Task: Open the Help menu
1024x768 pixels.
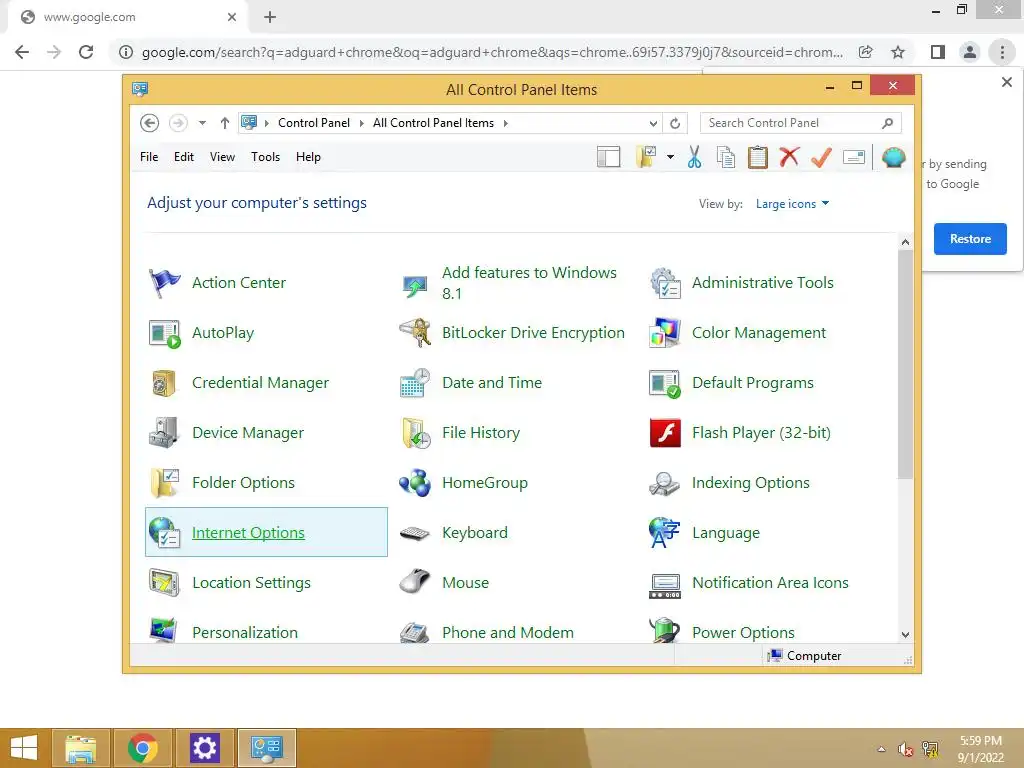Action: 308,157
